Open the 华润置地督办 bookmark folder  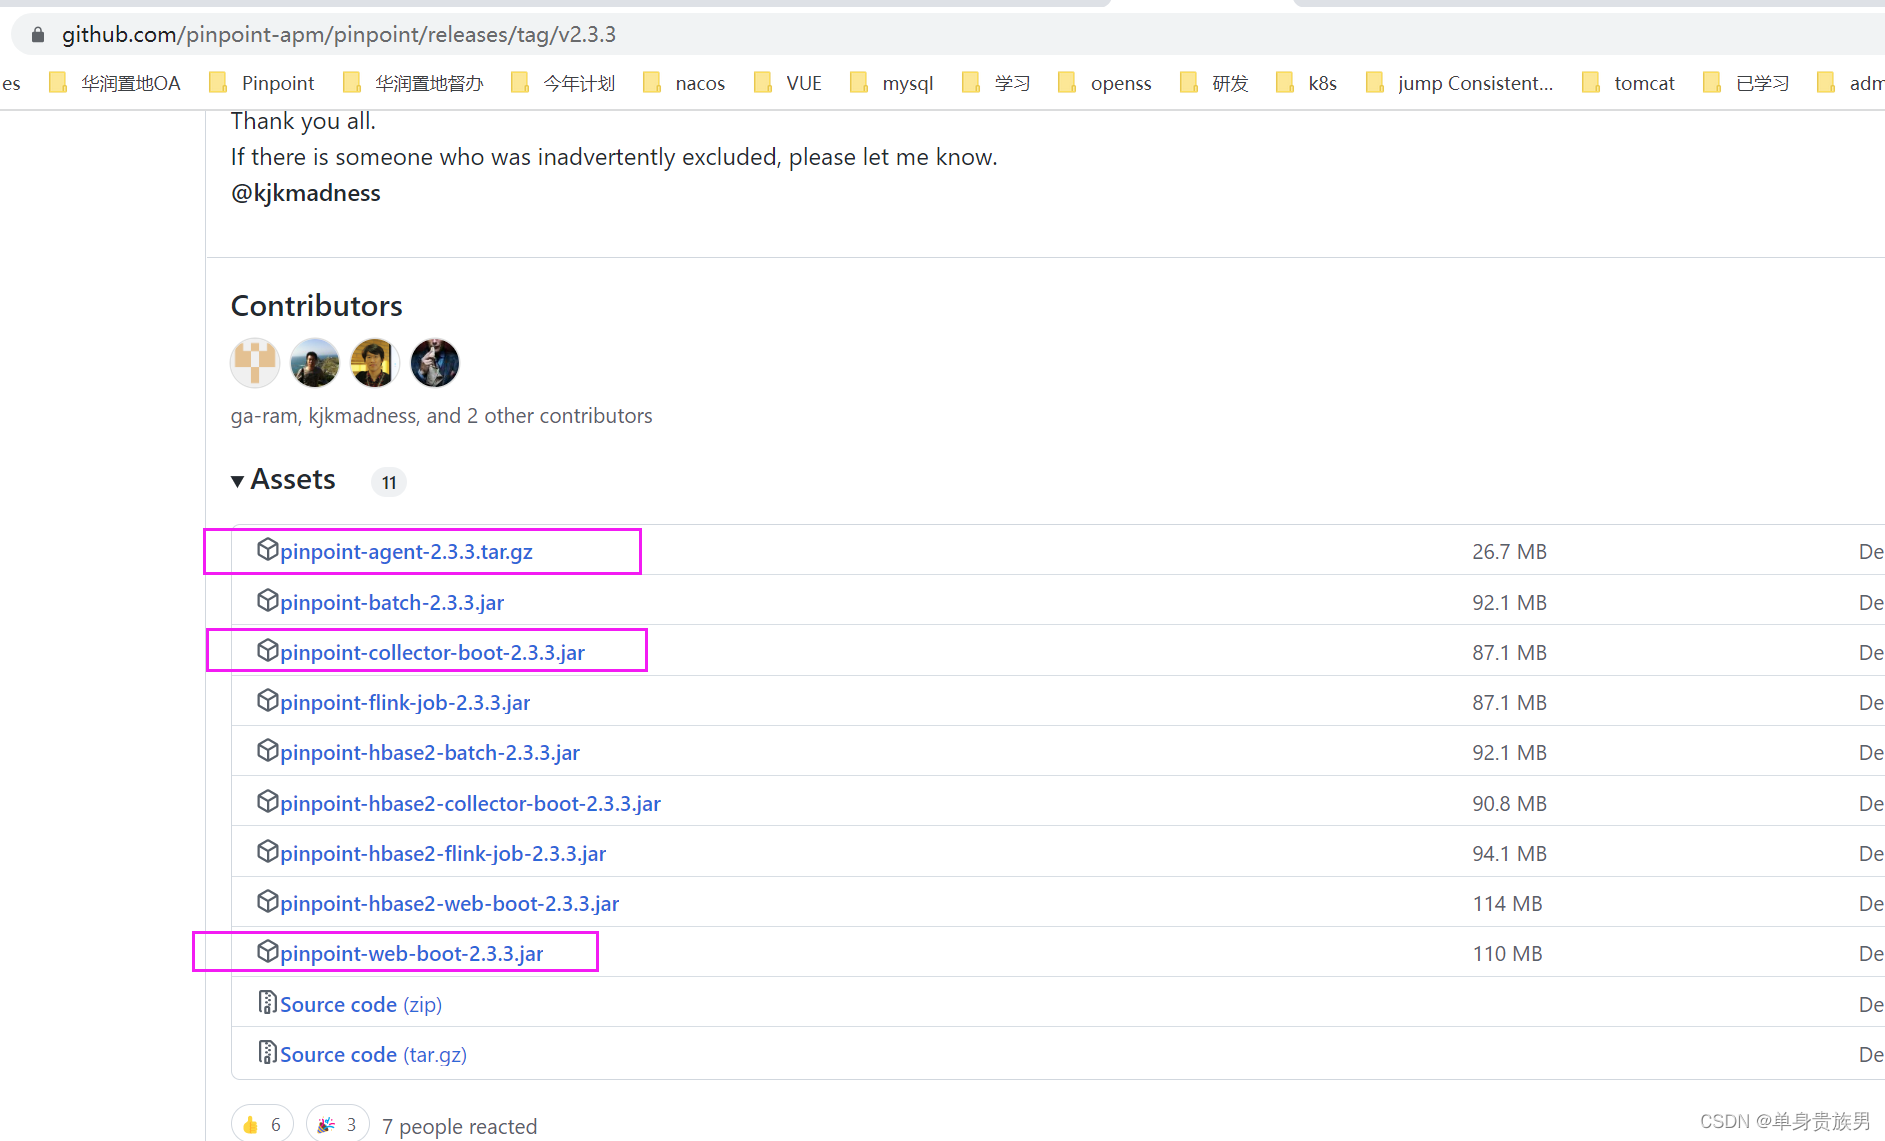click(x=413, y=83)
